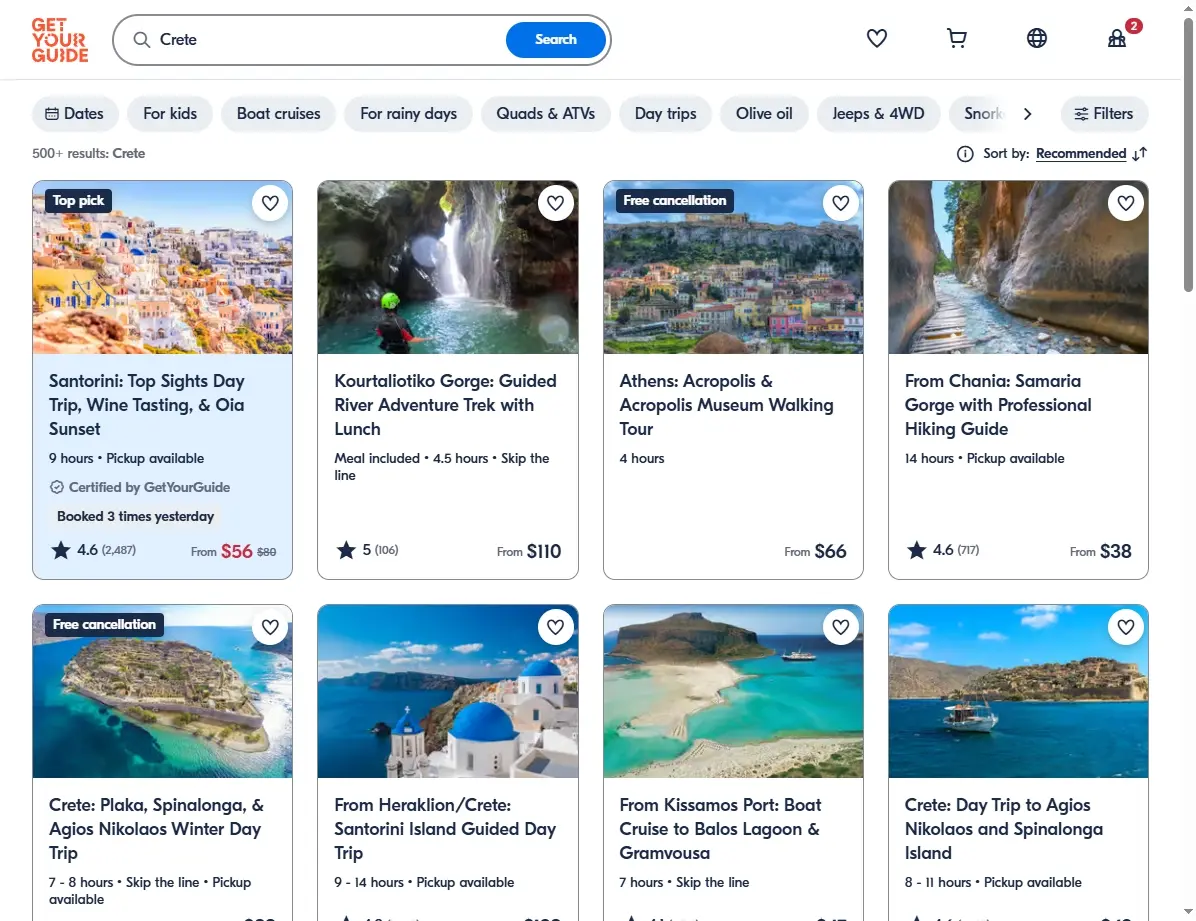Open Athens Acropolis Museum Walking Tour title
The height and width of the screenshot is (921, 1196).
coord(726,405)
